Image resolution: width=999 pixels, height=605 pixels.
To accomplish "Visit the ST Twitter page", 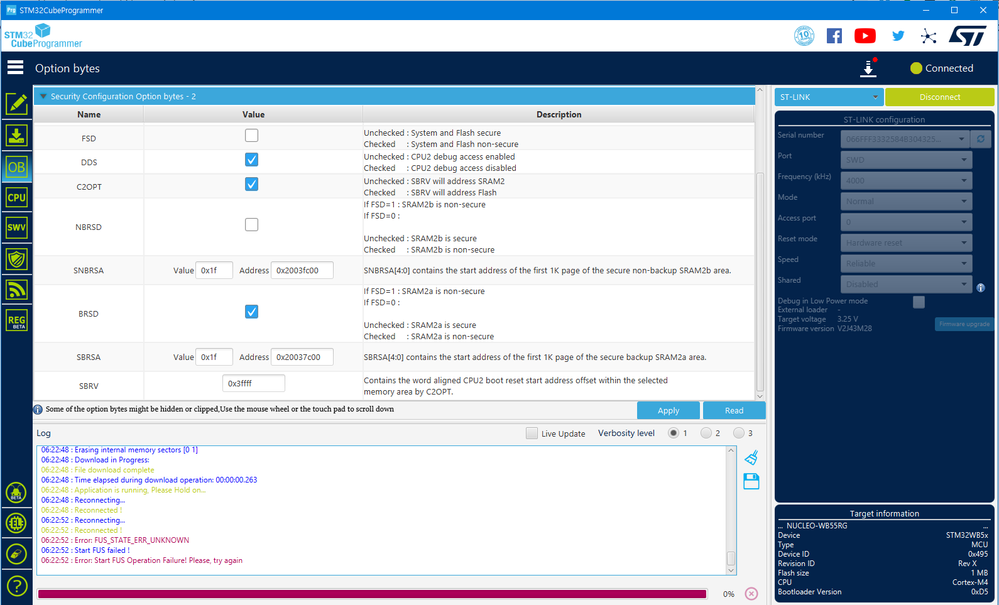I will click(x=898, y=36).
